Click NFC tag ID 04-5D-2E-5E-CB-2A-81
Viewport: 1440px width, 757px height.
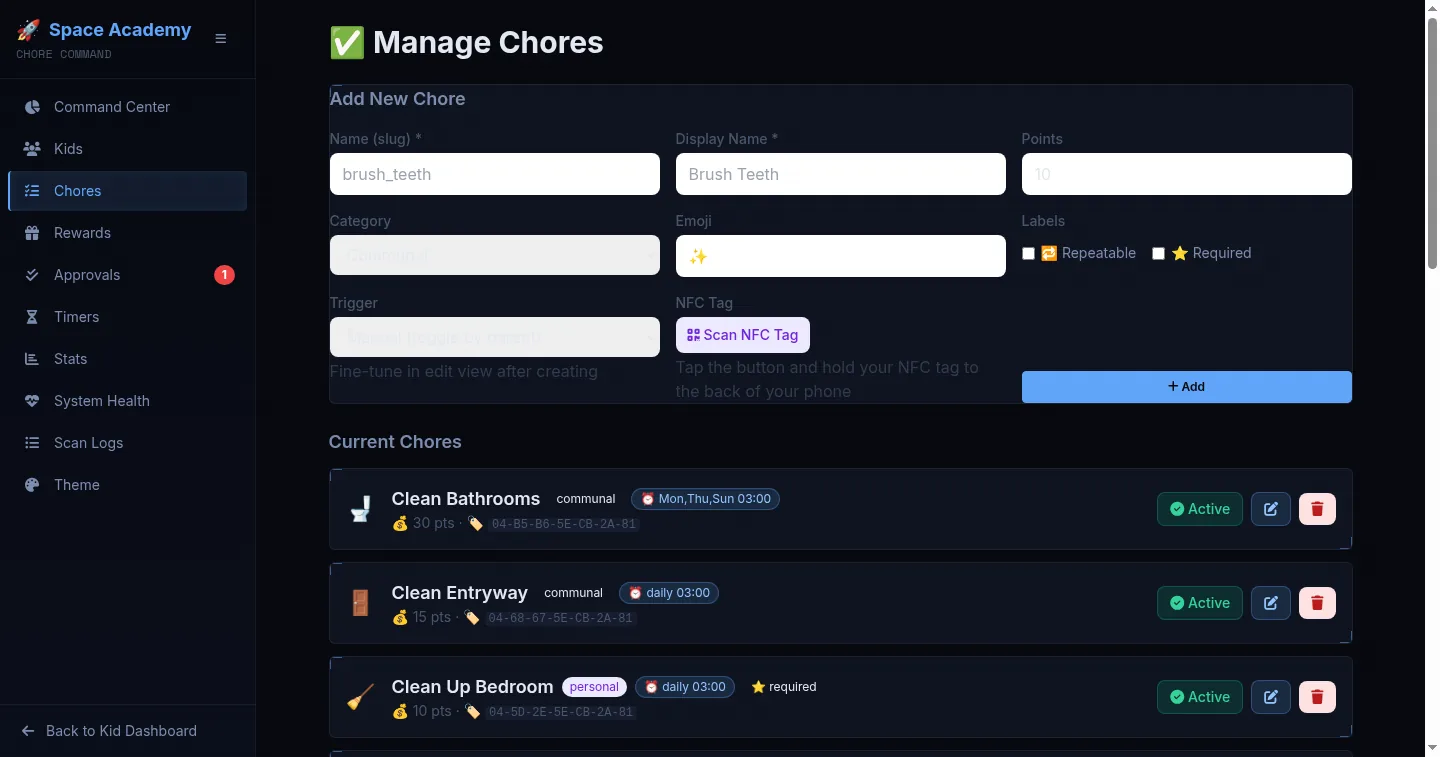pyautogui.click(x=561, y=712)
